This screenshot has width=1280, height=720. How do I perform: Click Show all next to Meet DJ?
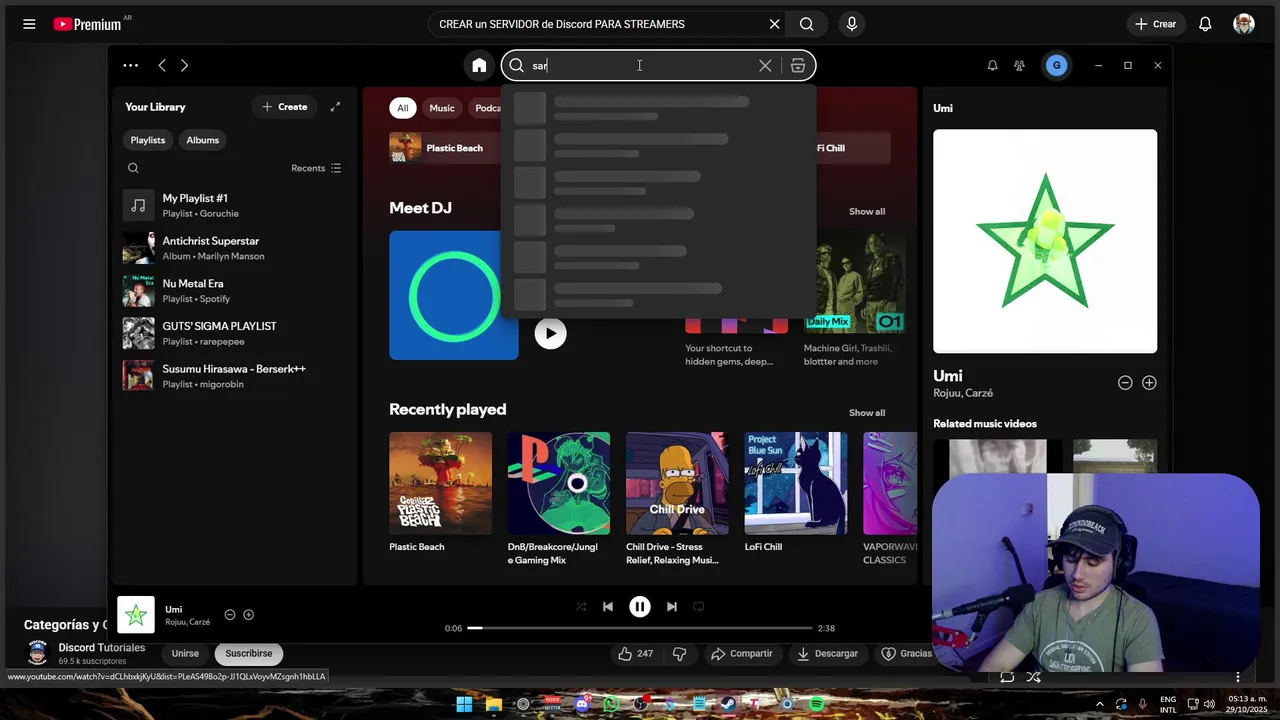[x=867, y=211]
